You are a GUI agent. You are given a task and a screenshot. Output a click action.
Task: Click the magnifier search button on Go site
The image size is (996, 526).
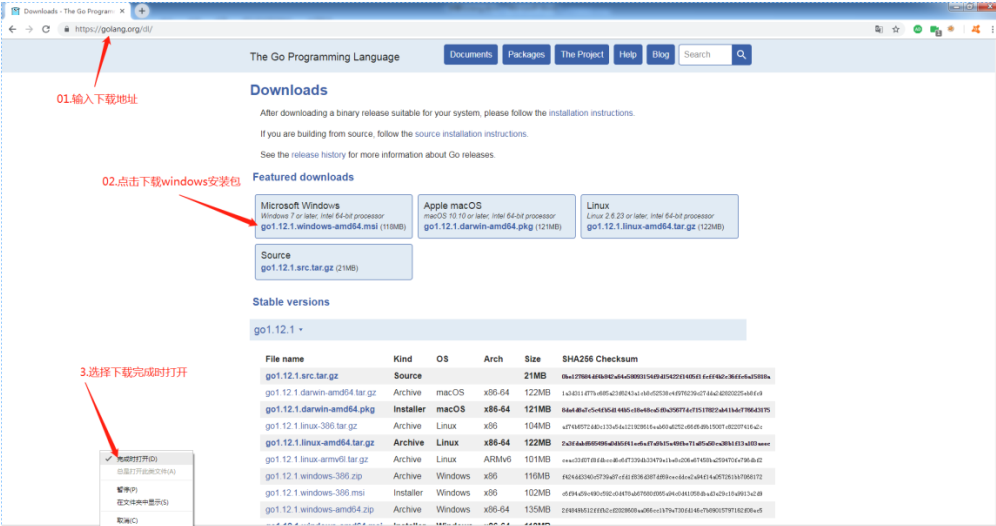[741, 55]
